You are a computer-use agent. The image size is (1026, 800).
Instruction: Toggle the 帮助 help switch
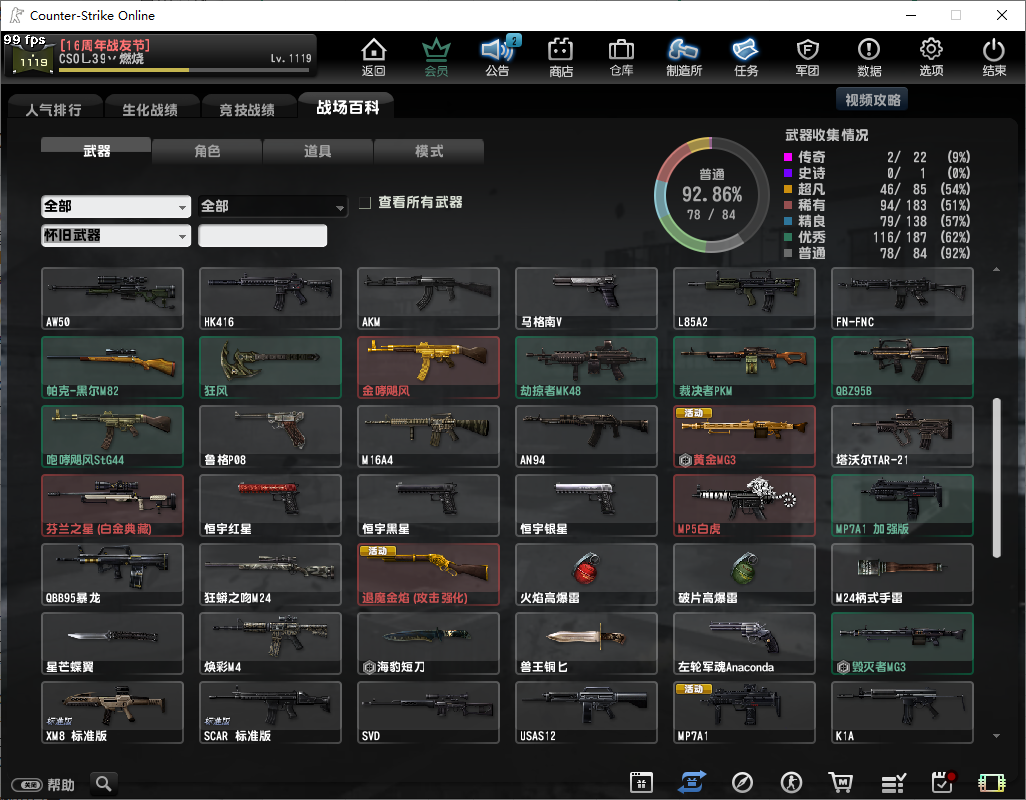coord(28,784)
